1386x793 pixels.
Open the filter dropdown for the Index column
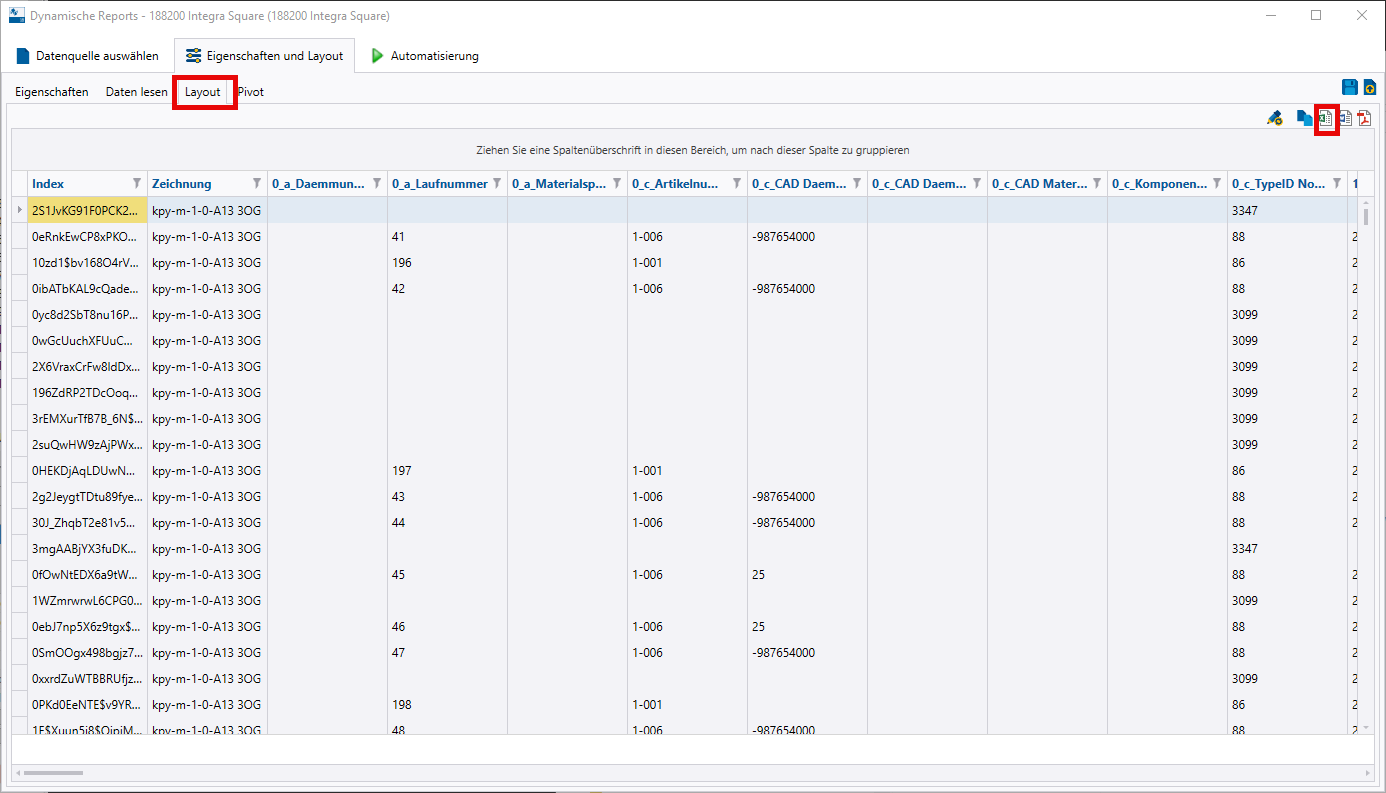(135, 183)
